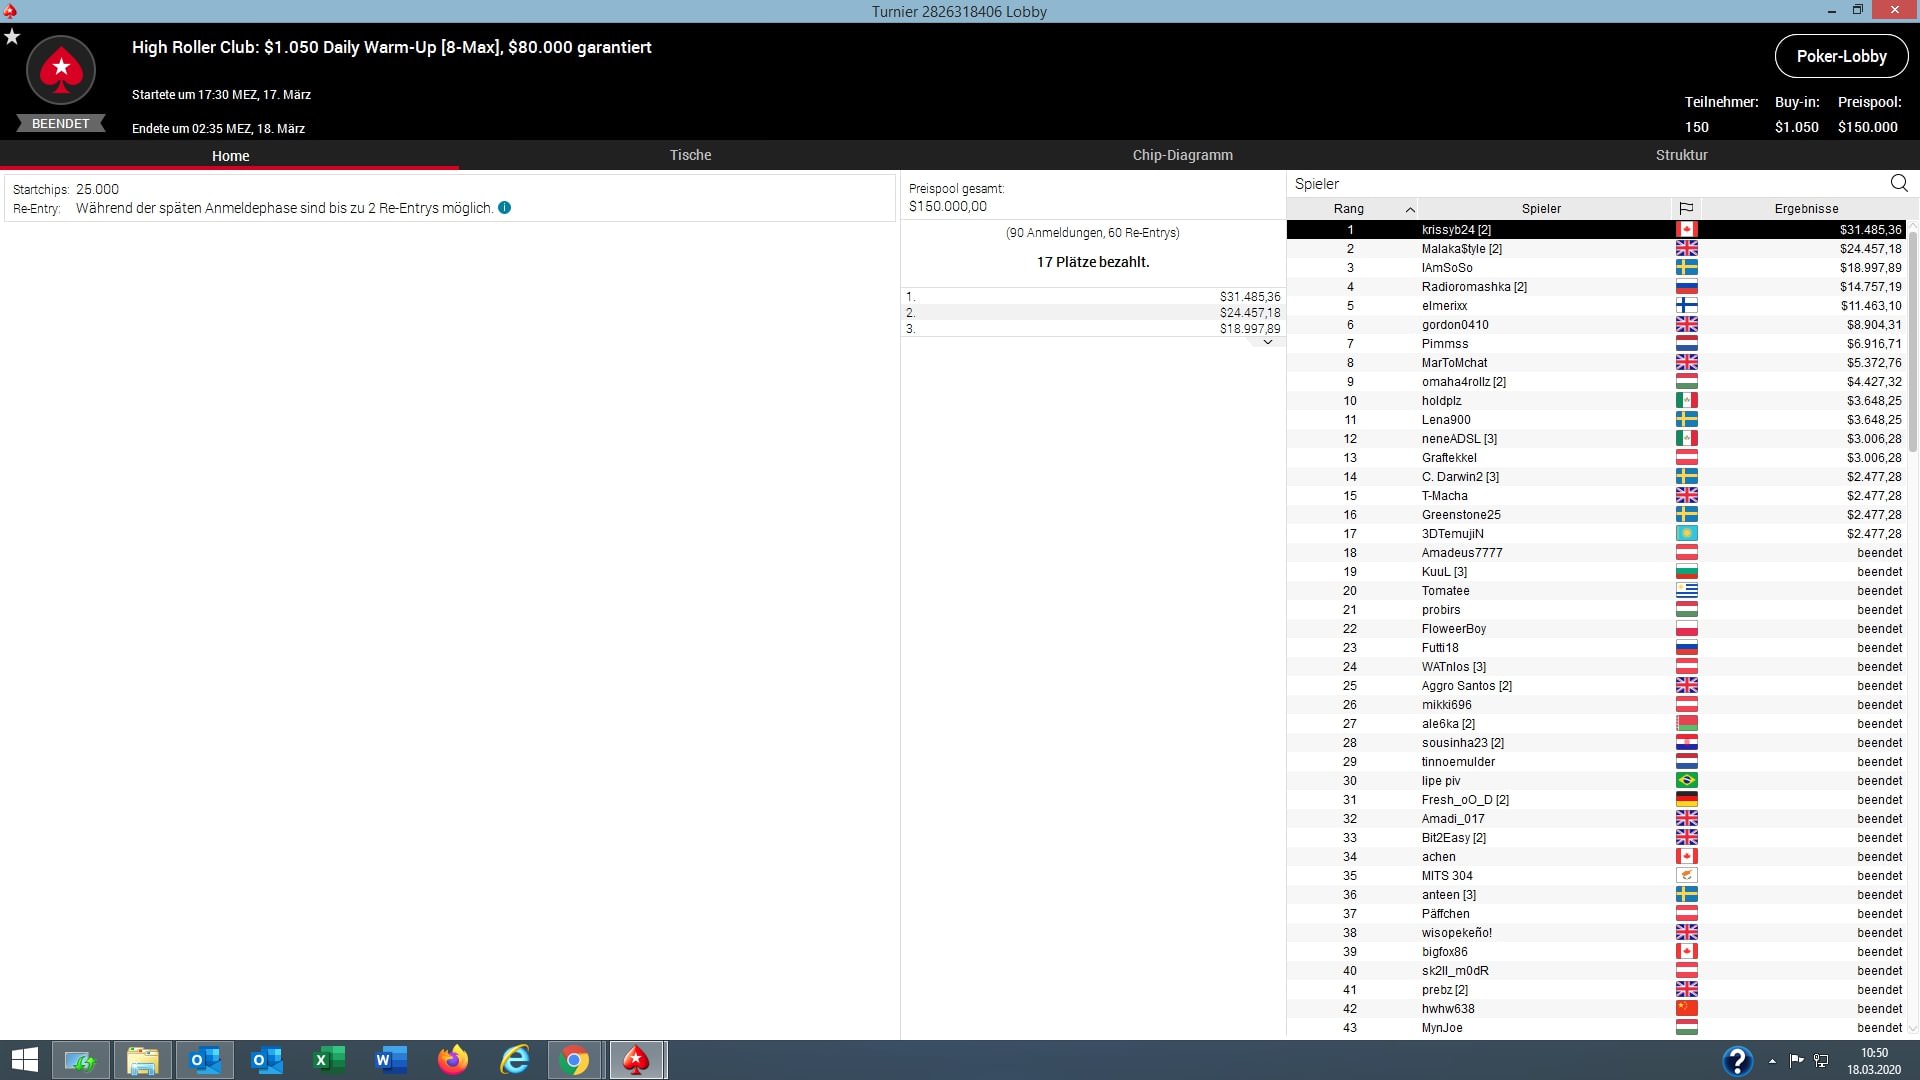Click the PokerStars spade tournament logo
This screenshot has width=1920, height=1080.
61,70
